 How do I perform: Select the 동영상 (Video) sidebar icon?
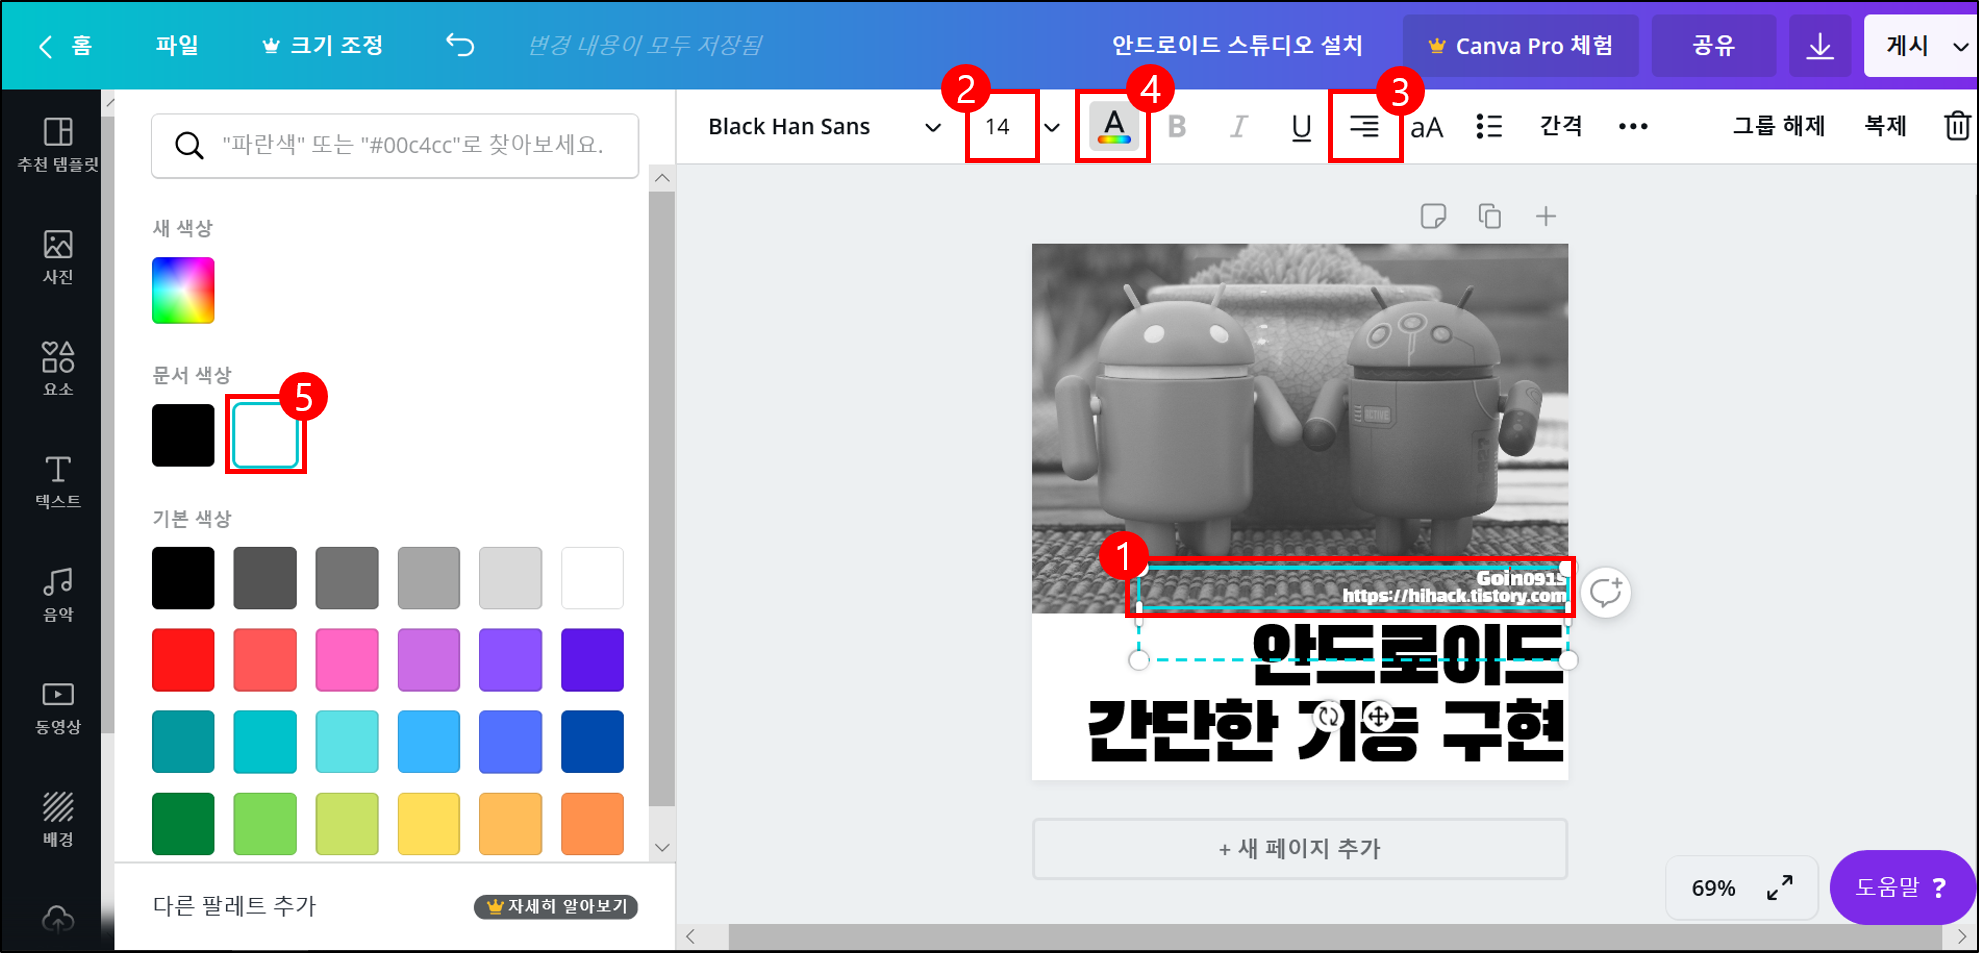57,705
